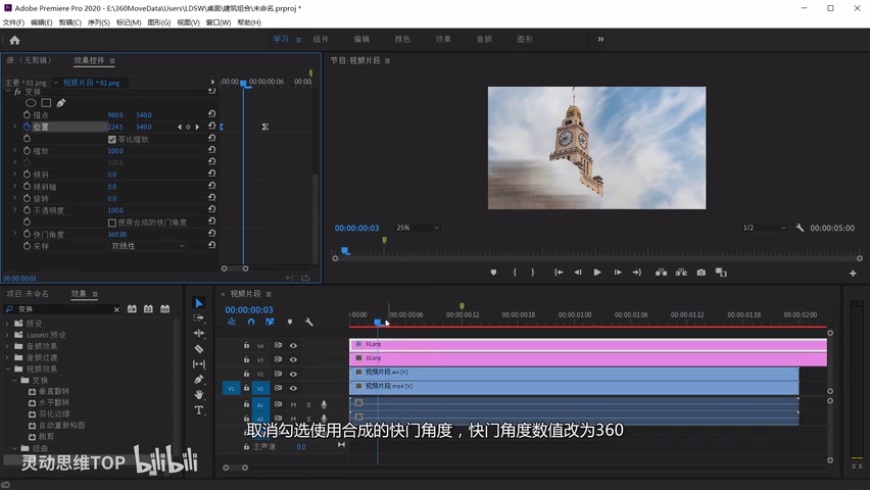Viewport: 870px width, 490px height.
Task: Play video in program monitor
Action: pos(597,272)
